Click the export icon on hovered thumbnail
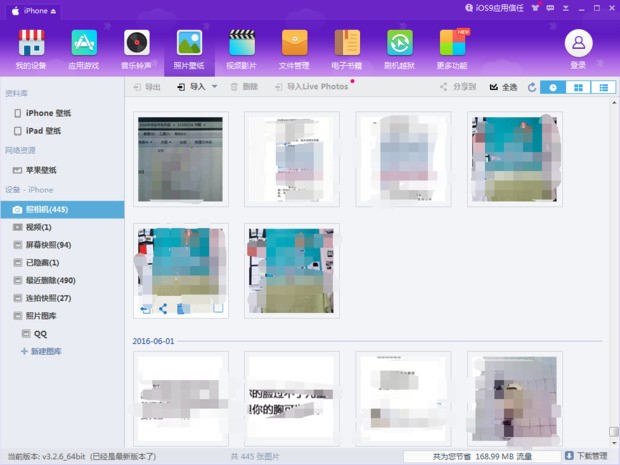Image resolution: width=620 pixels, height=465 pixels. [145, 309]
